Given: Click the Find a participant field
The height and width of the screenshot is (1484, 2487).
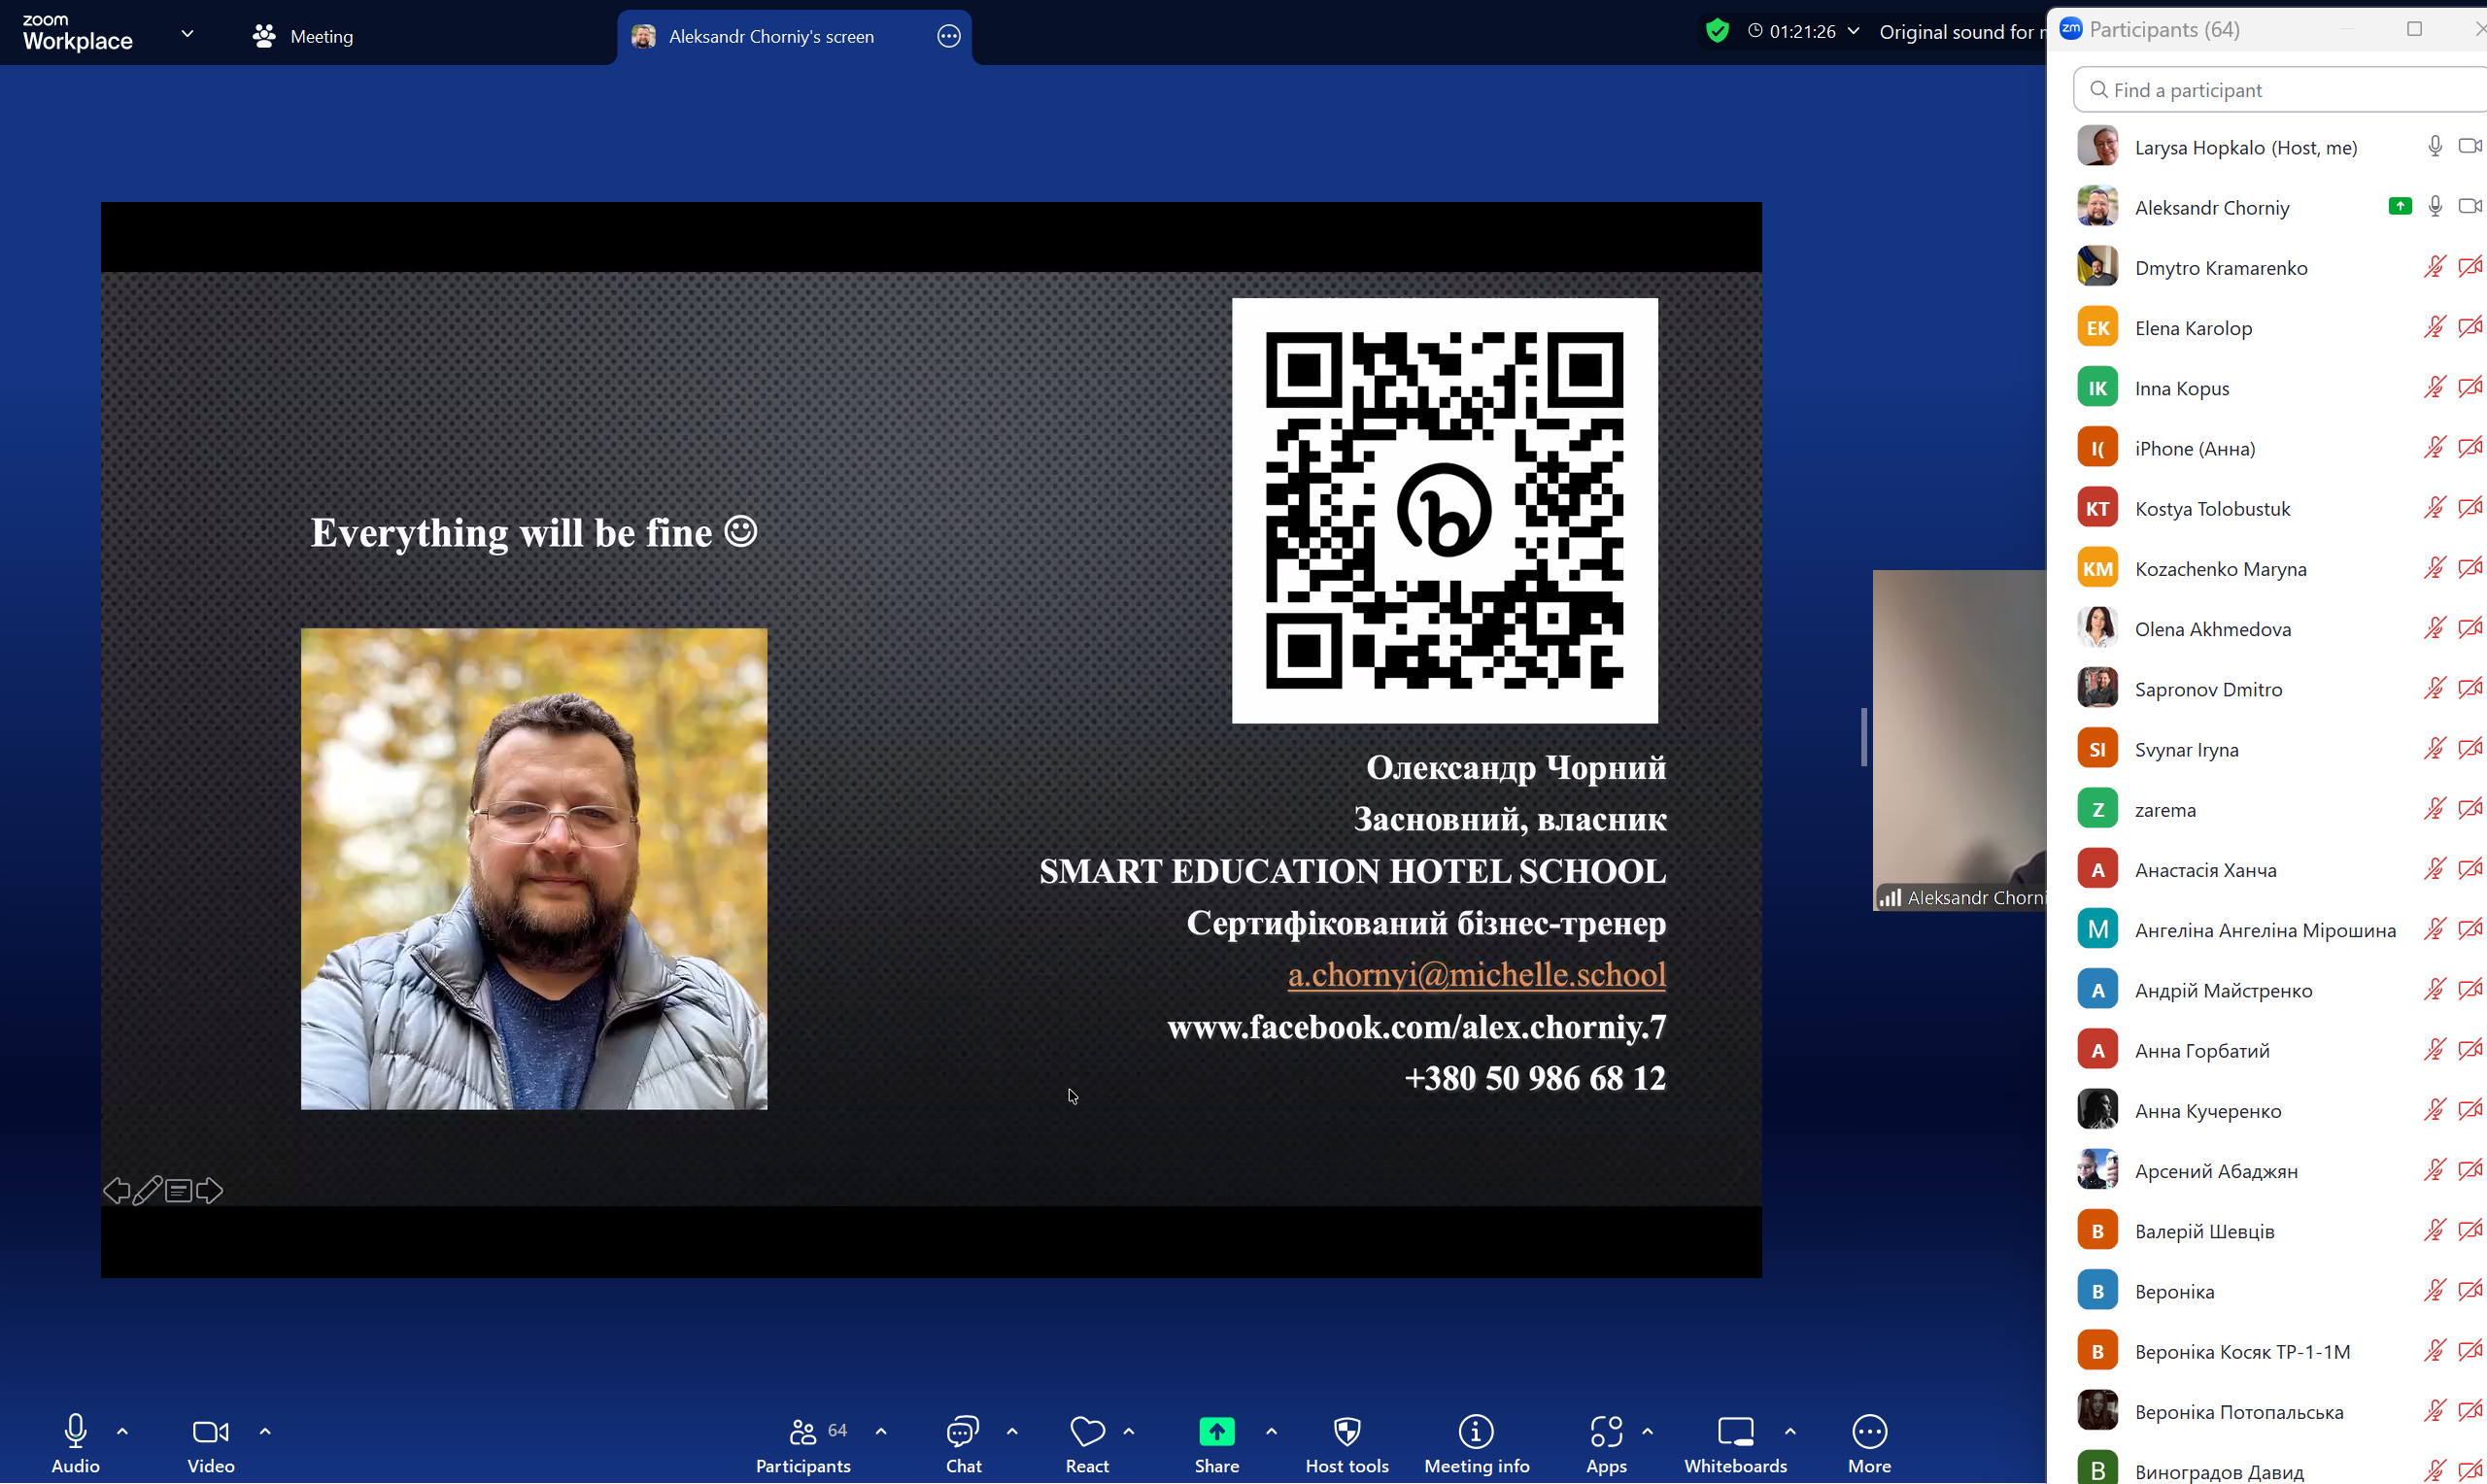Looking at the screenshot, I should pos(2280,90).
